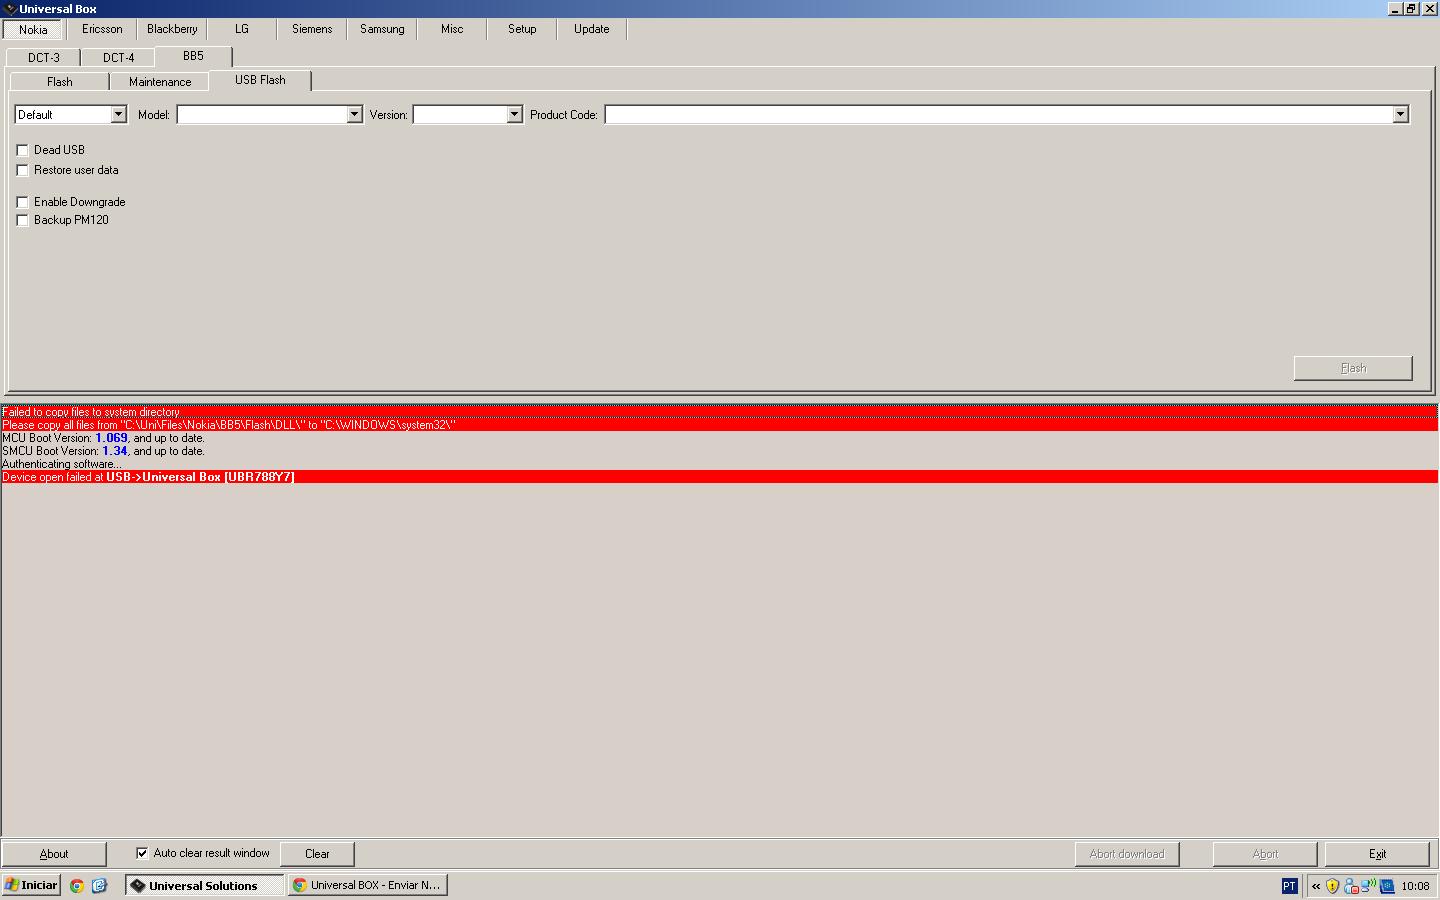Viewport: 1440px width, 900px height.
Task: Clear the result window
Action: coord(317,854)
